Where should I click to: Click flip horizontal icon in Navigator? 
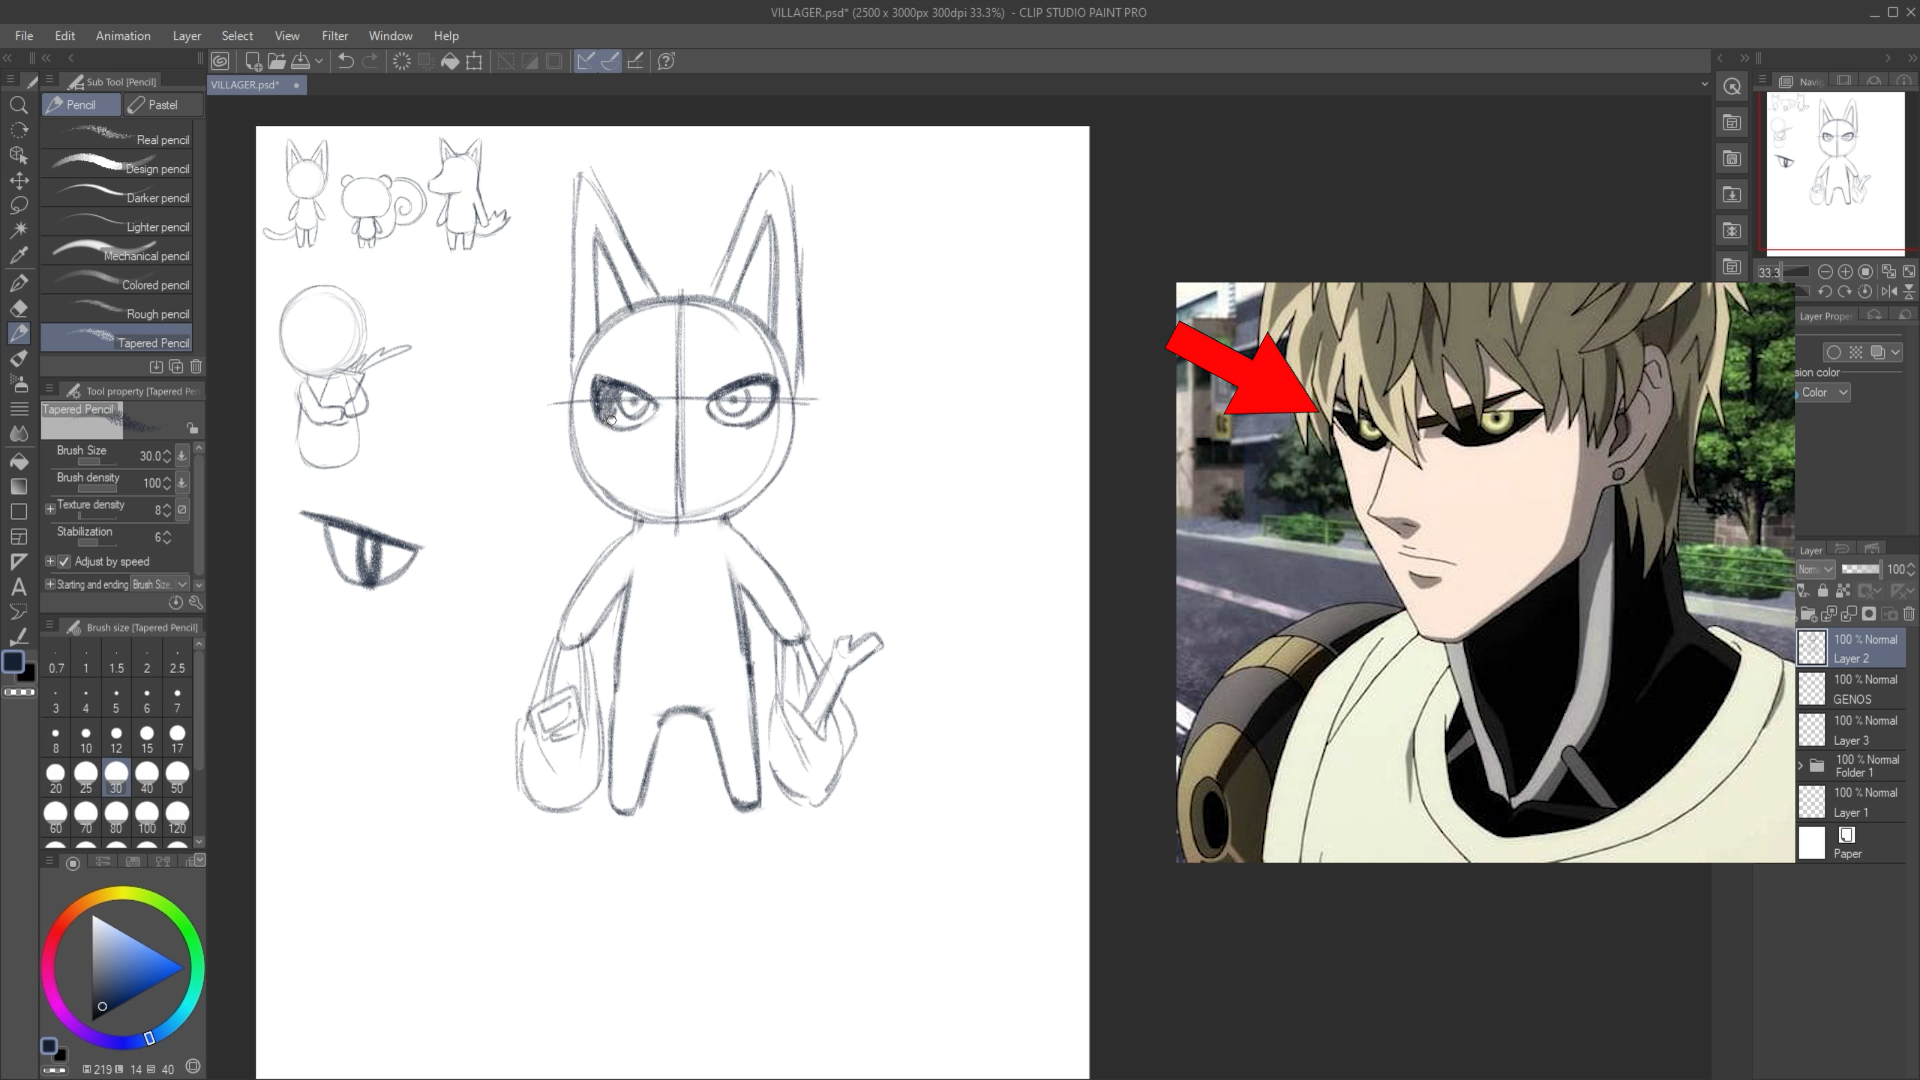tap(1888, 292)
